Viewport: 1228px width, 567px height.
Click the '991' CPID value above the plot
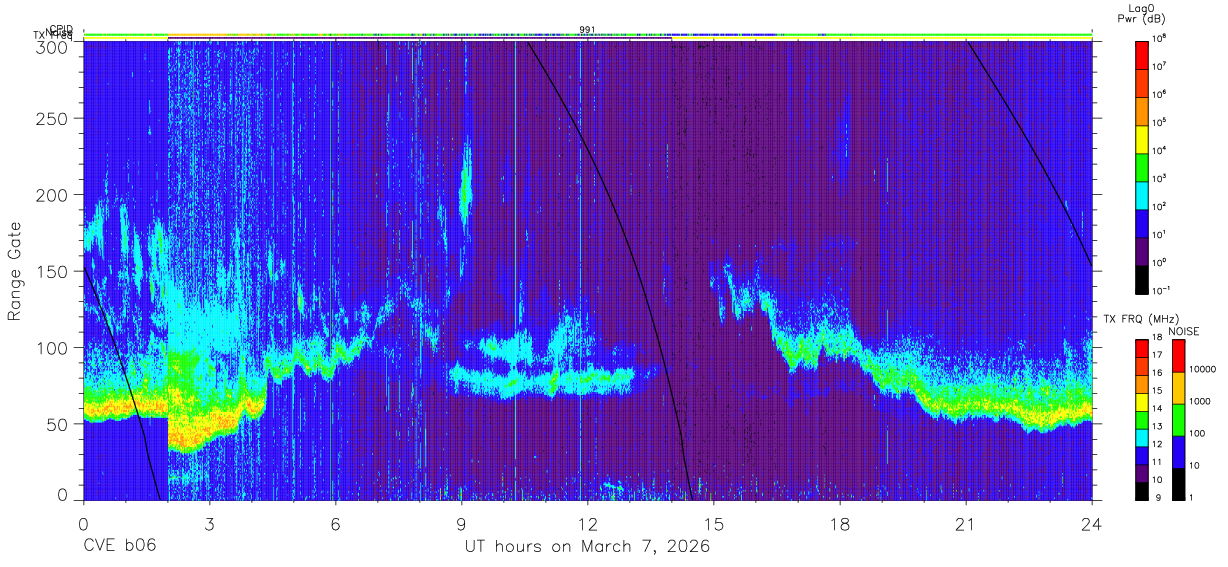coord(587,30)
